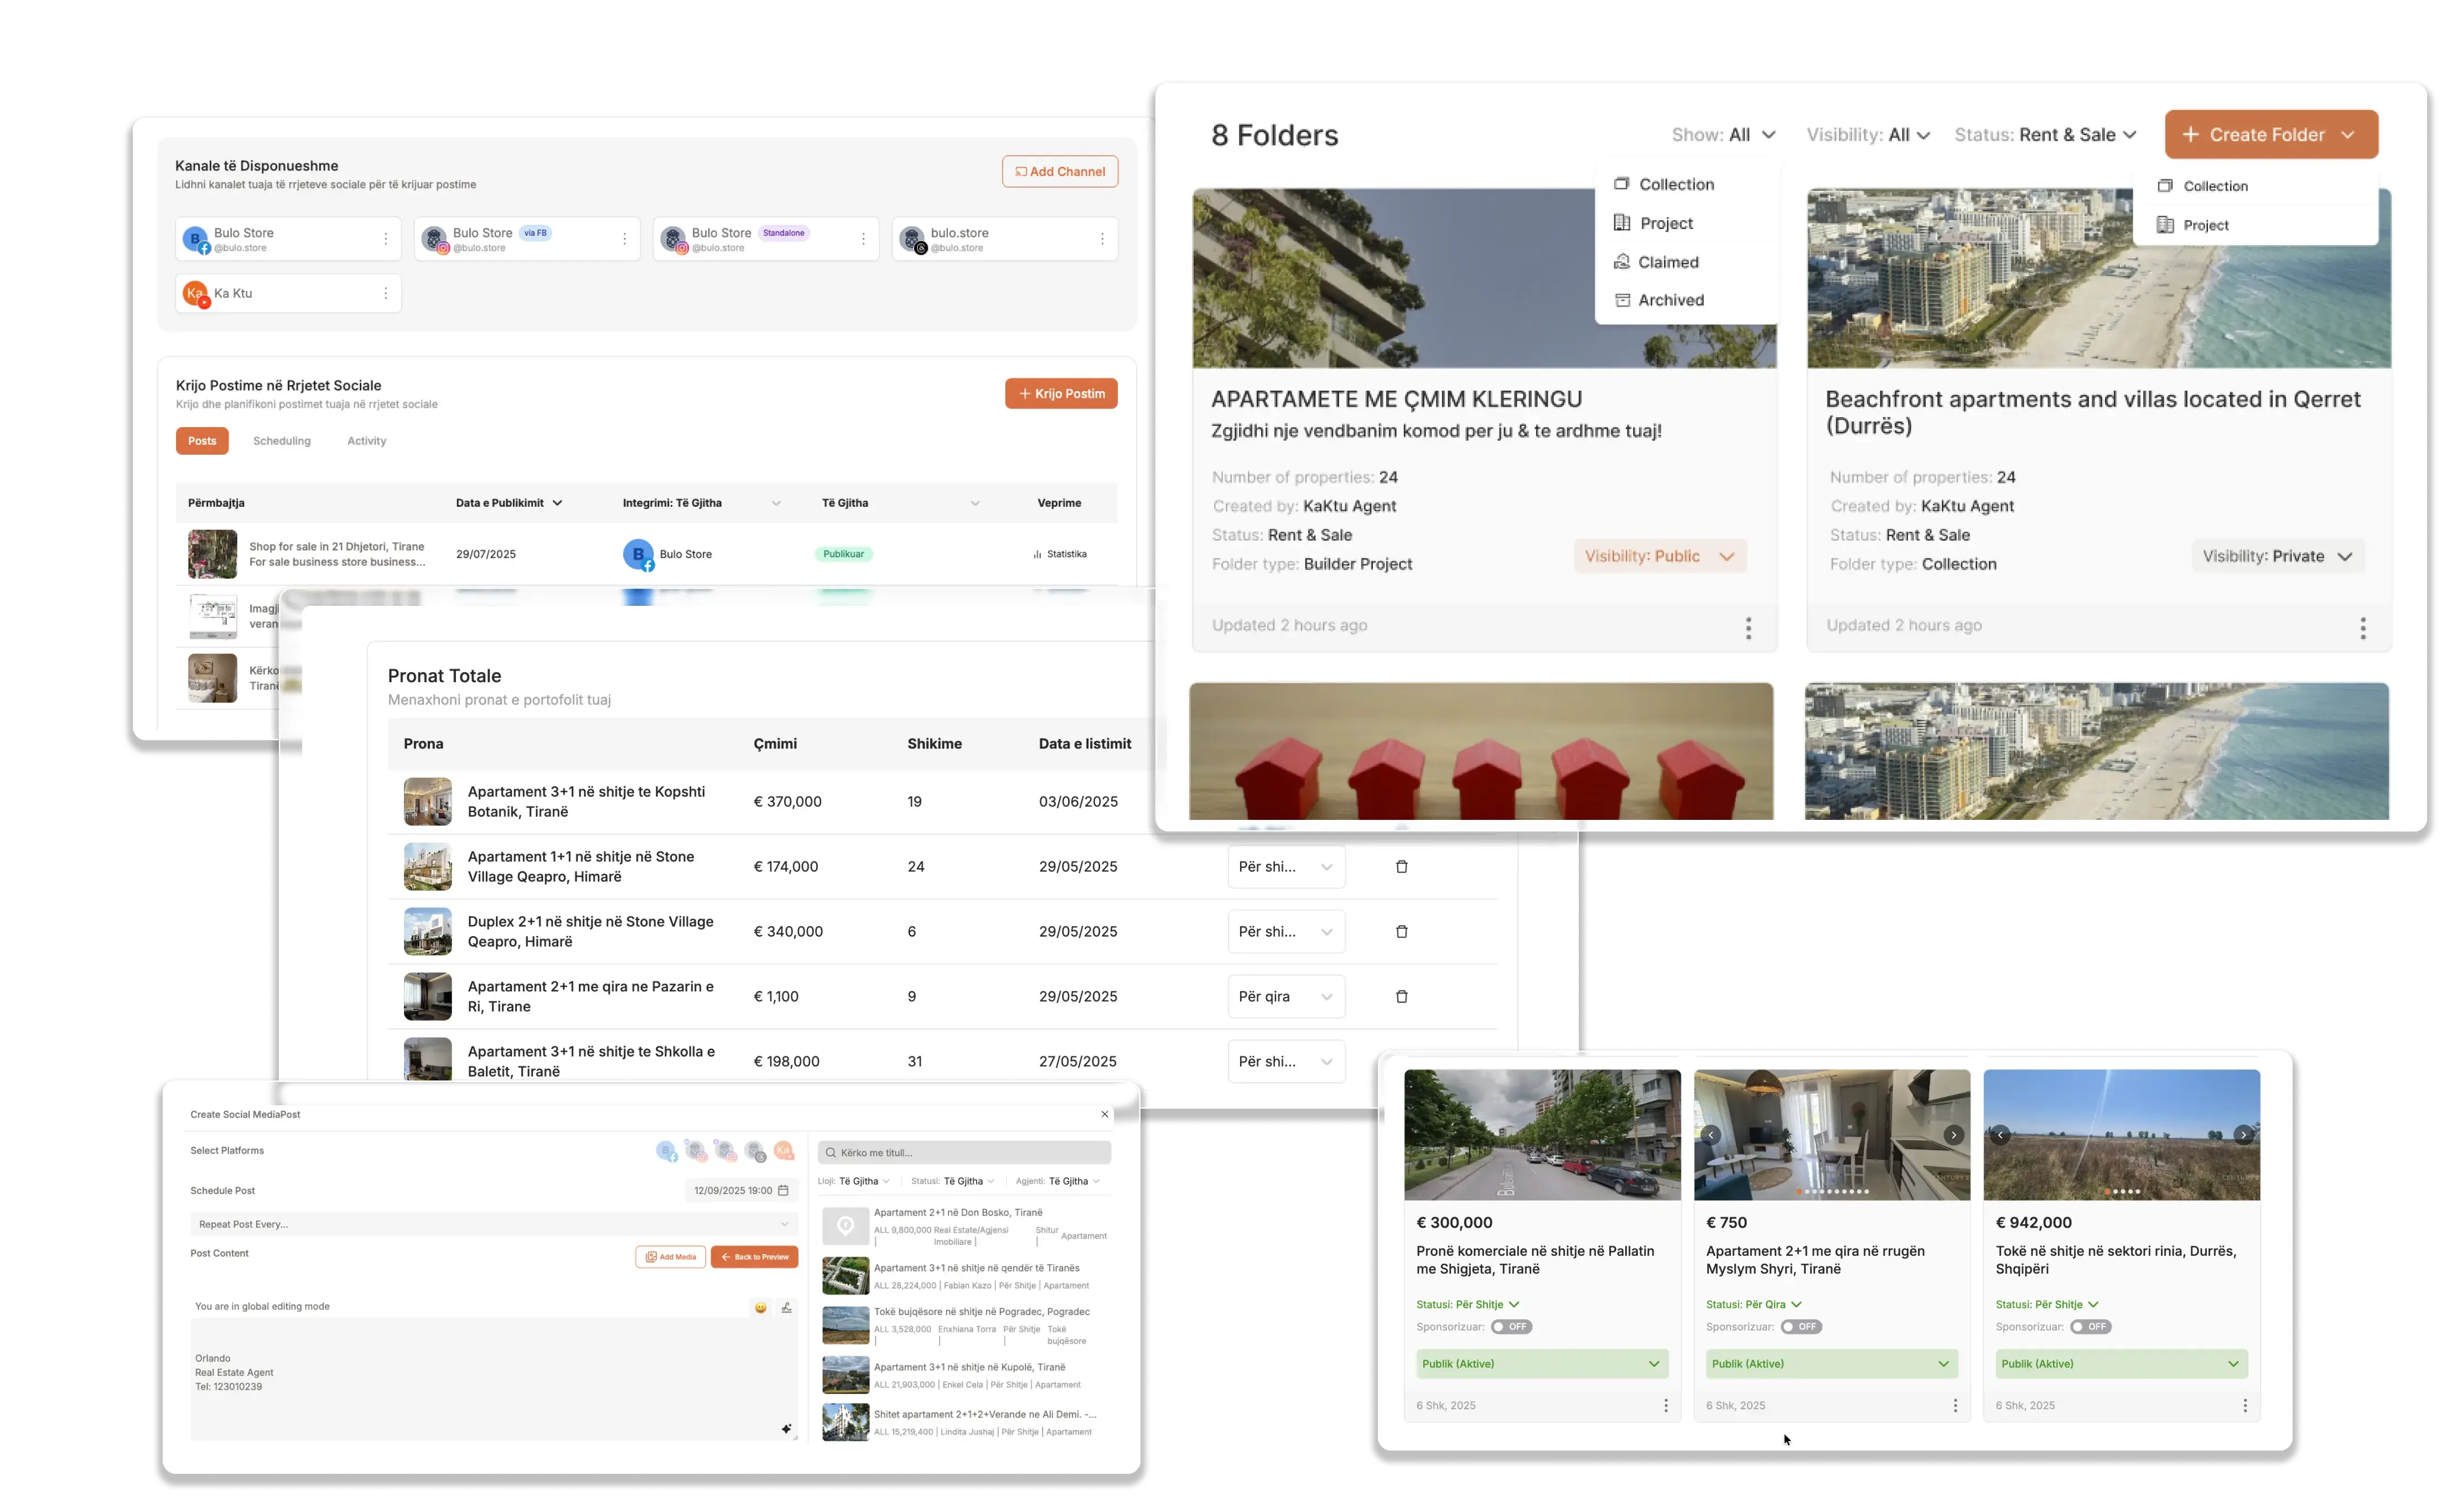2452x1512 pixels.
Task: Open the Activity tab
Action: pos(366,441)
